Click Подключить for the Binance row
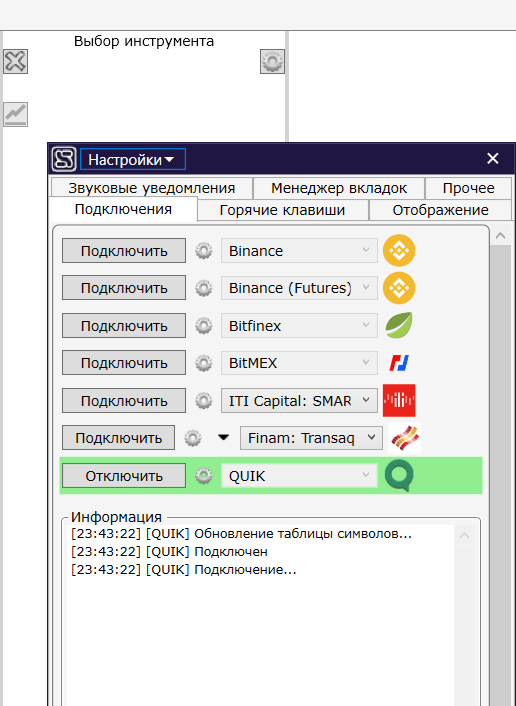The height and width of the screenshot is (706, 516). click(x=124, y=251)
